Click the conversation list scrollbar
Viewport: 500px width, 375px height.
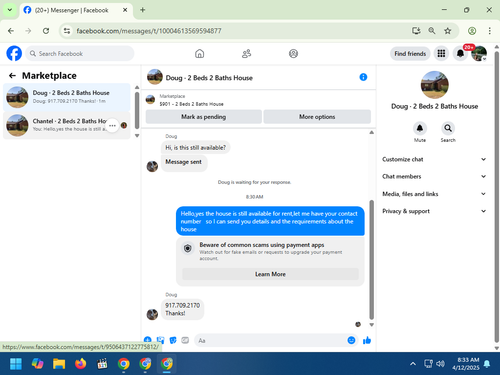click(x=137, y=110)
